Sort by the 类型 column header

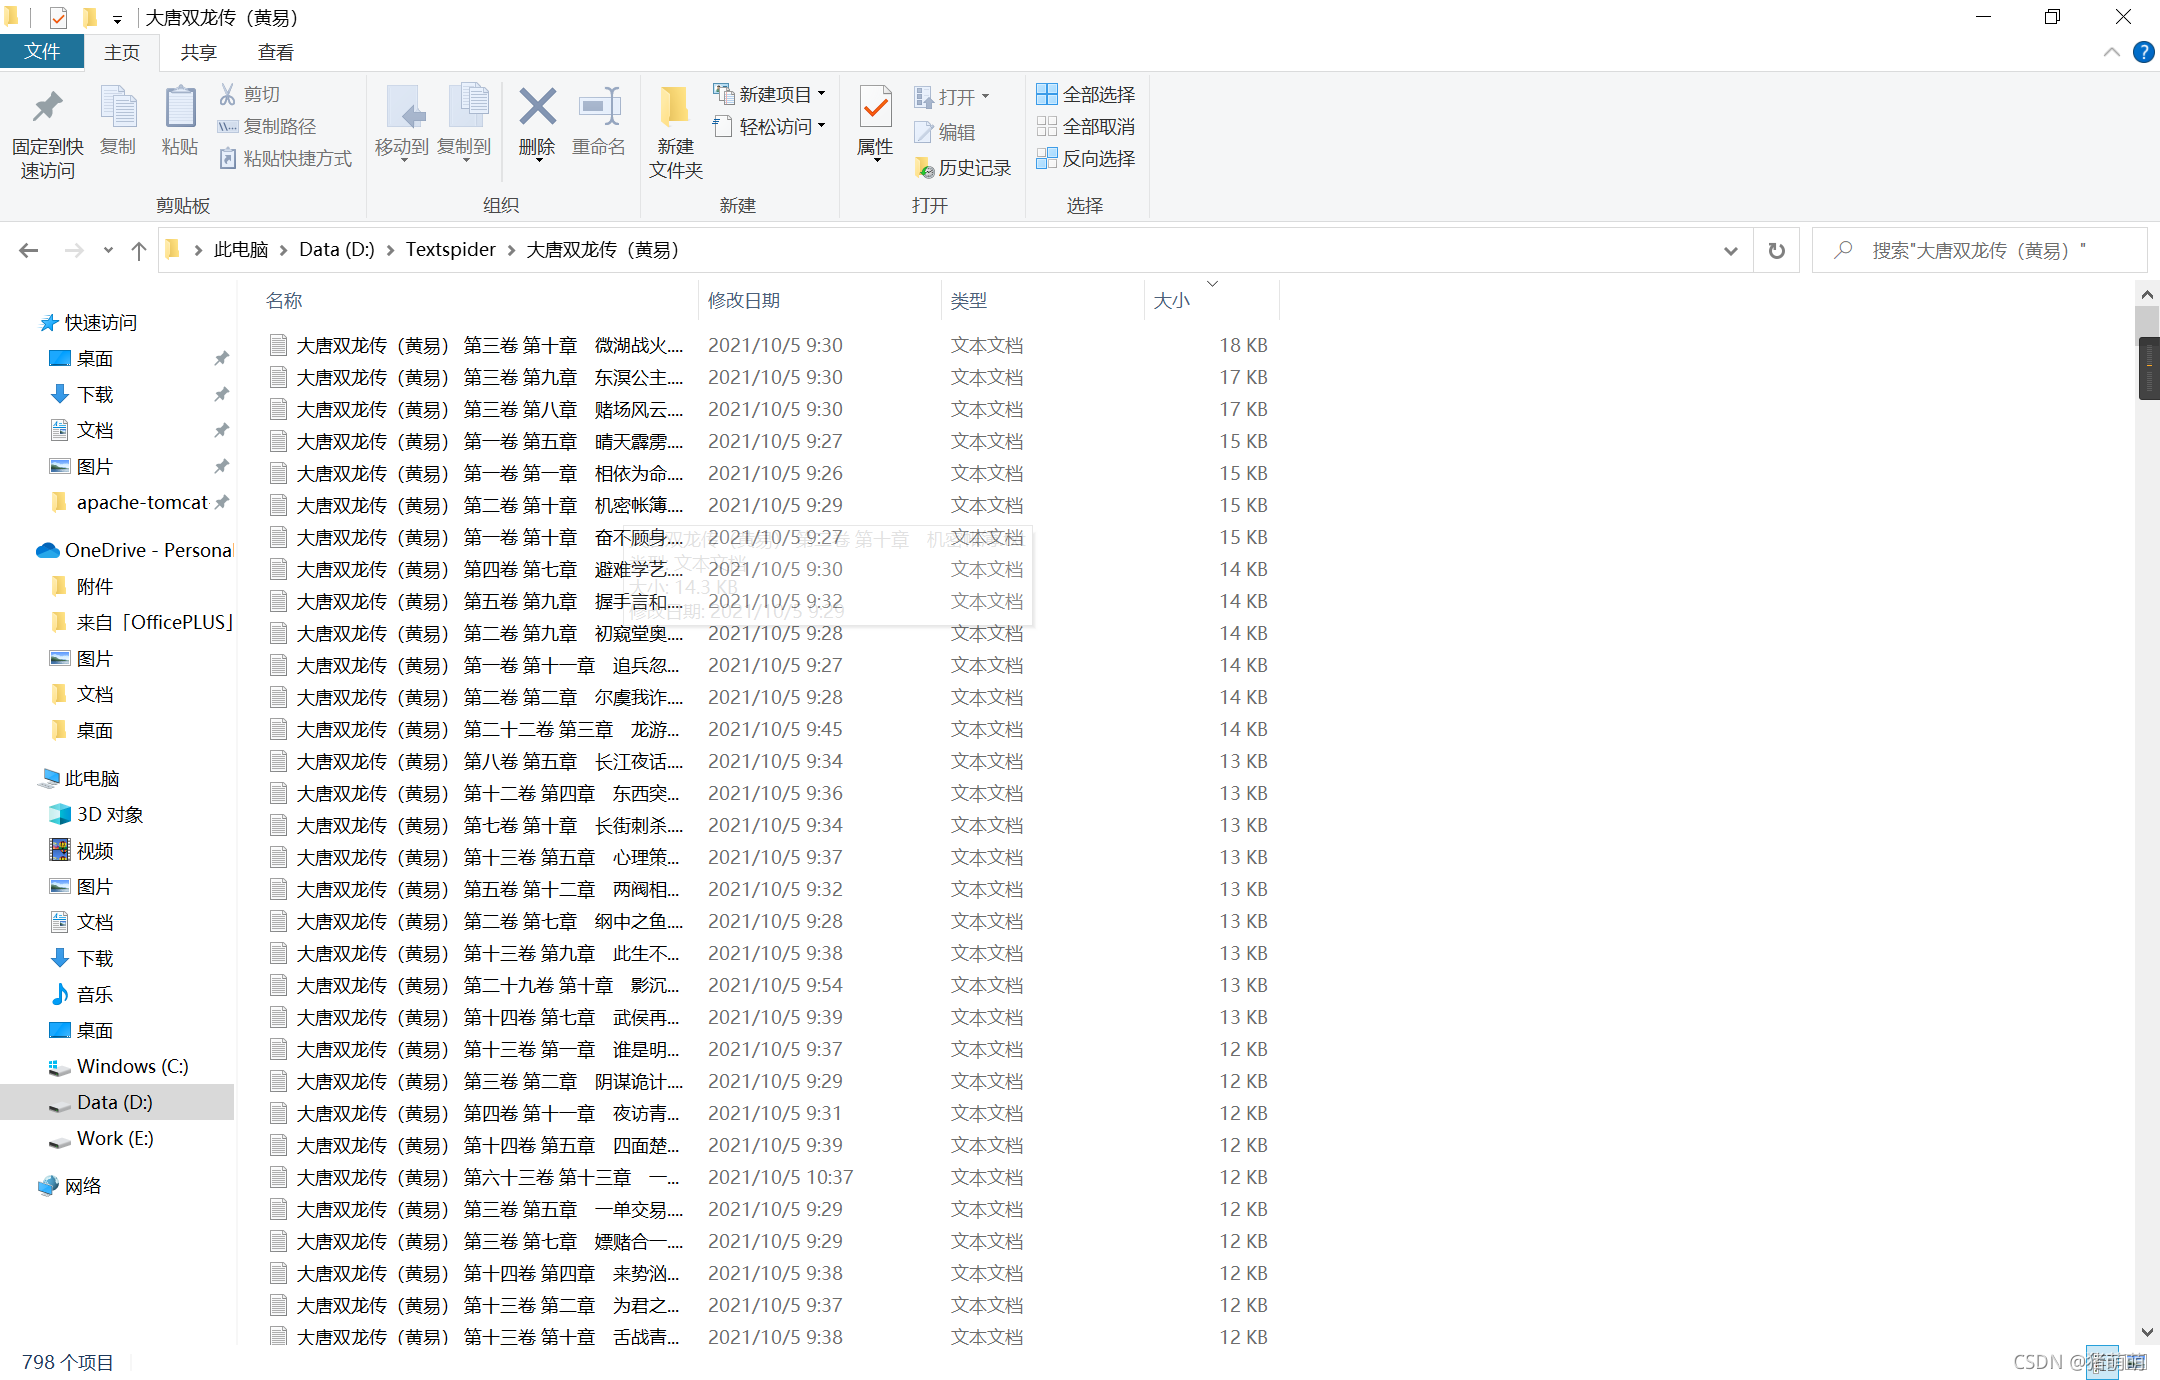[x=1042, y=300]
